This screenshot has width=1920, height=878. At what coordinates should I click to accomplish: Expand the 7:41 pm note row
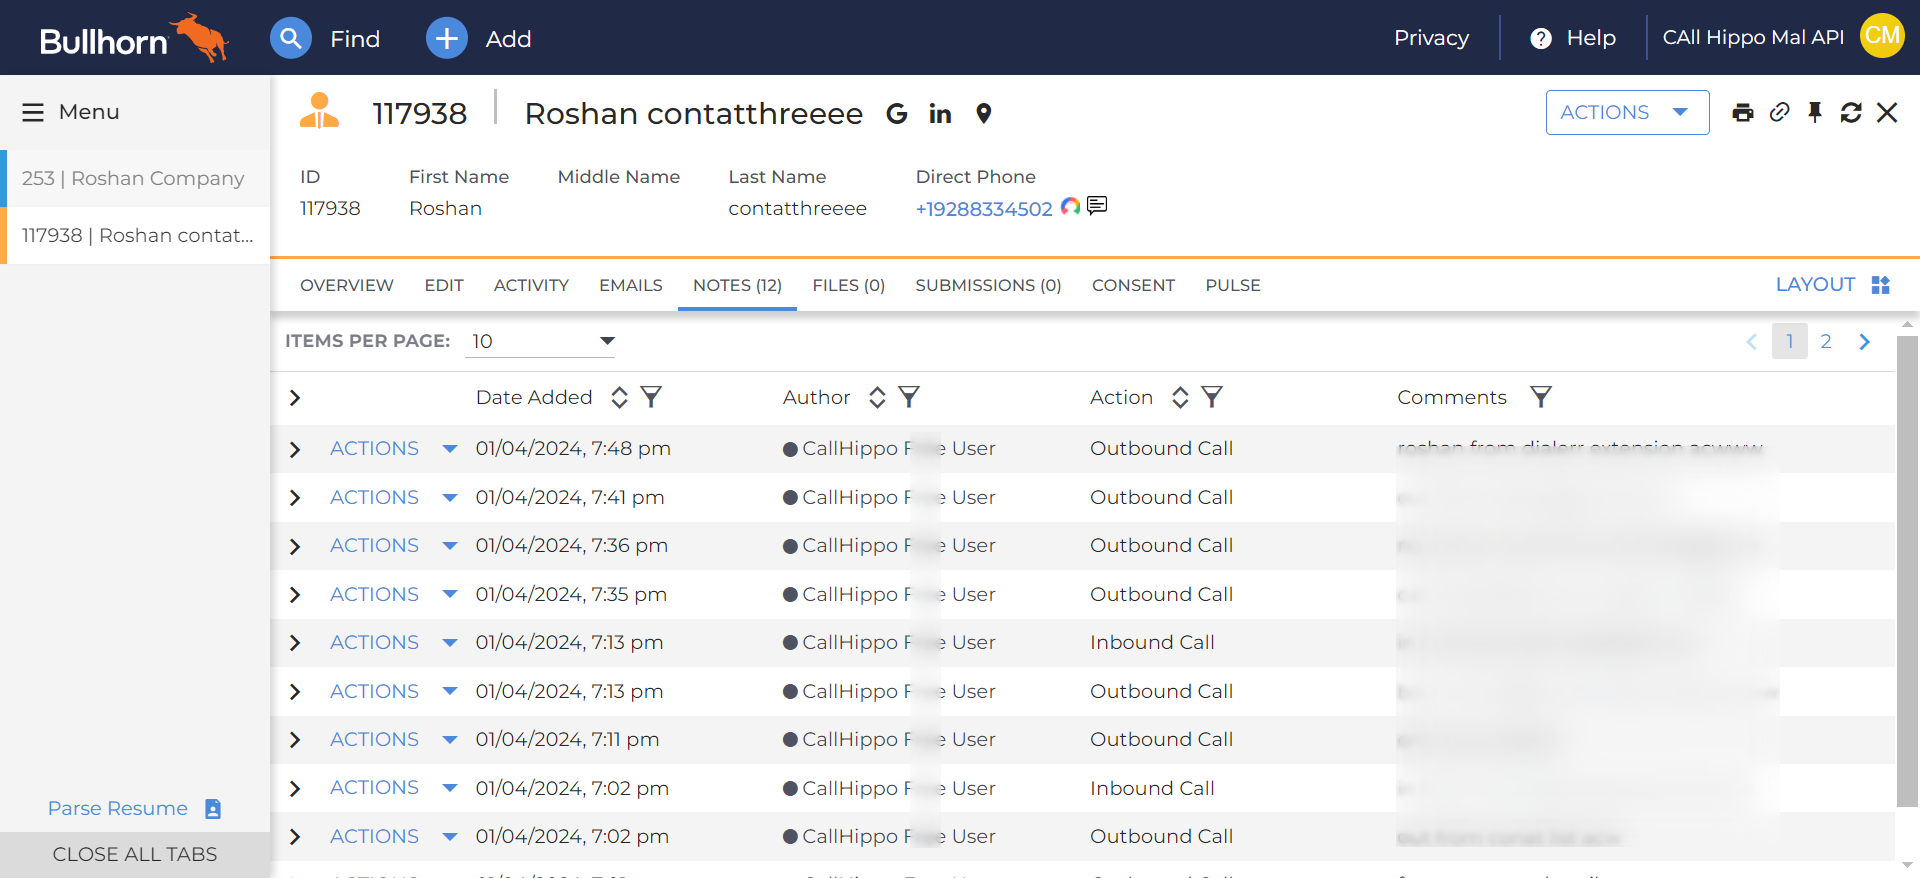[x=295, y=498]
